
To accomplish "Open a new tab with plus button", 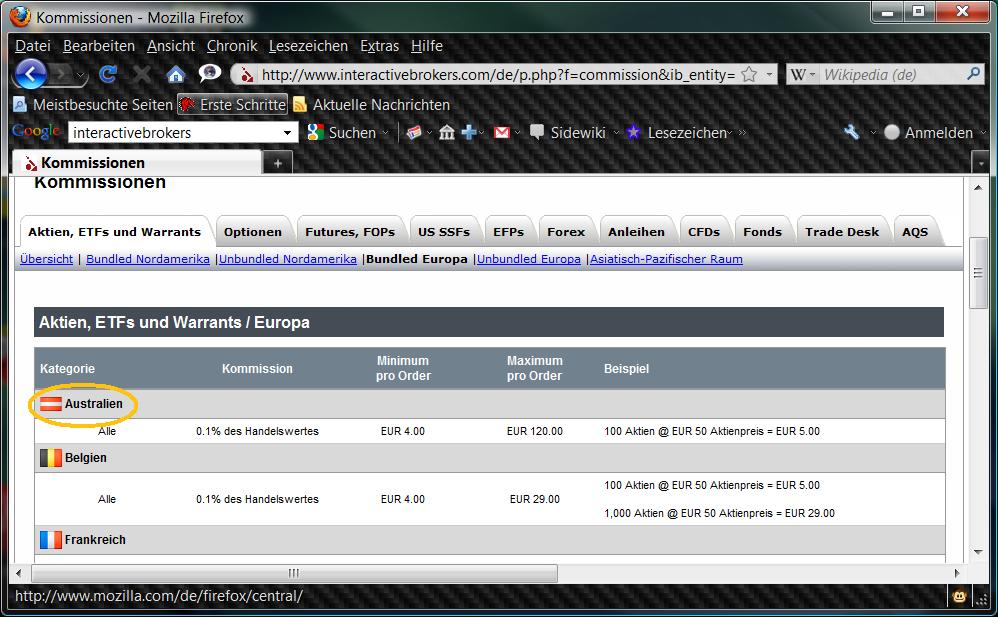I will (x=278, y=163).
